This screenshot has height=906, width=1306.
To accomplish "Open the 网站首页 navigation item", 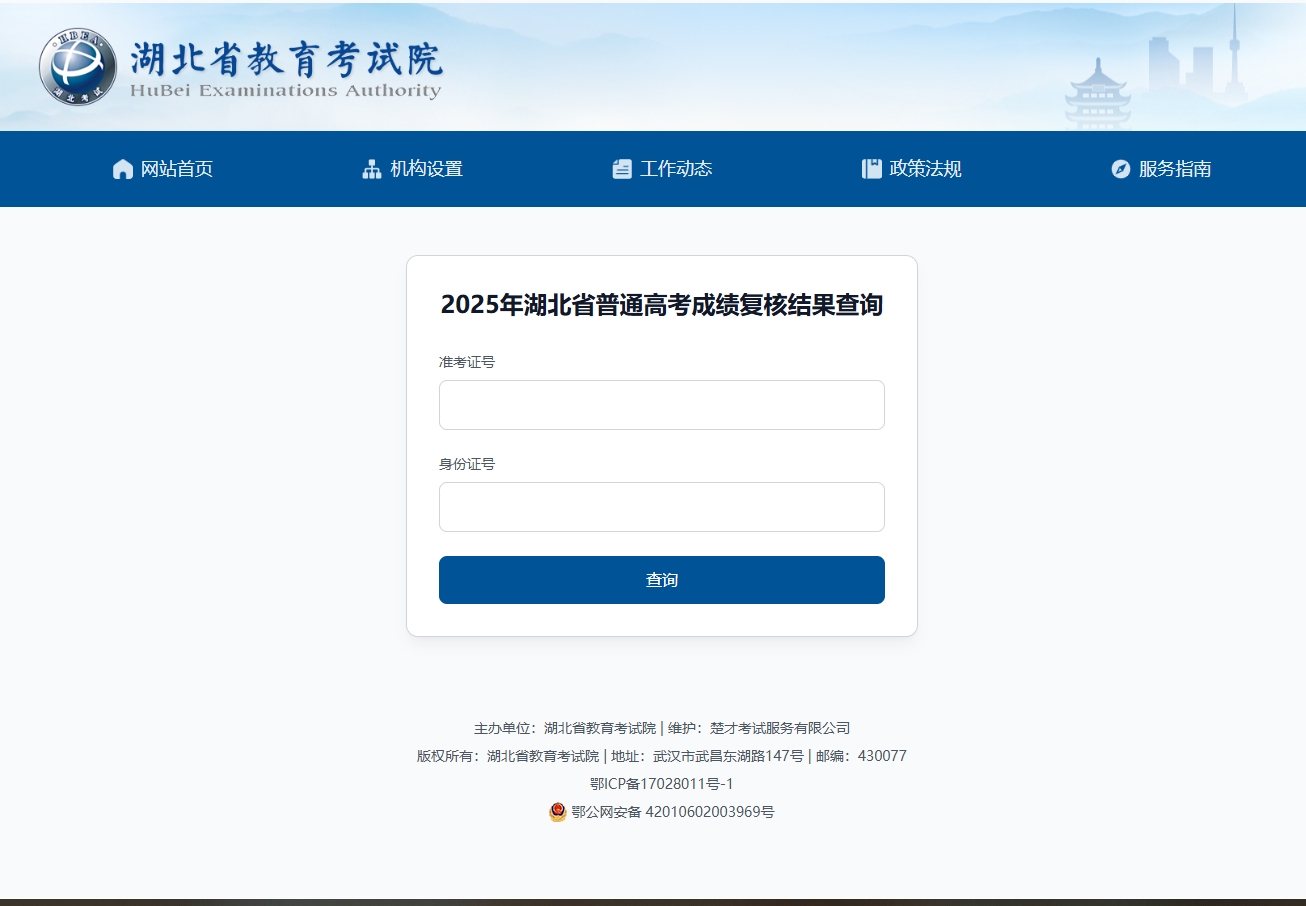I will 175,169.
